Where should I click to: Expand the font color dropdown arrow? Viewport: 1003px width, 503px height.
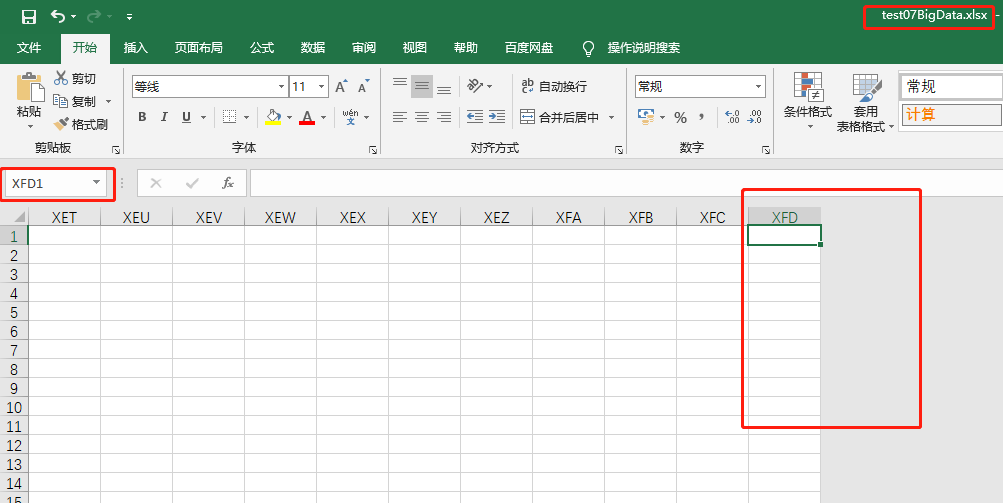click(x=323, y=118)
